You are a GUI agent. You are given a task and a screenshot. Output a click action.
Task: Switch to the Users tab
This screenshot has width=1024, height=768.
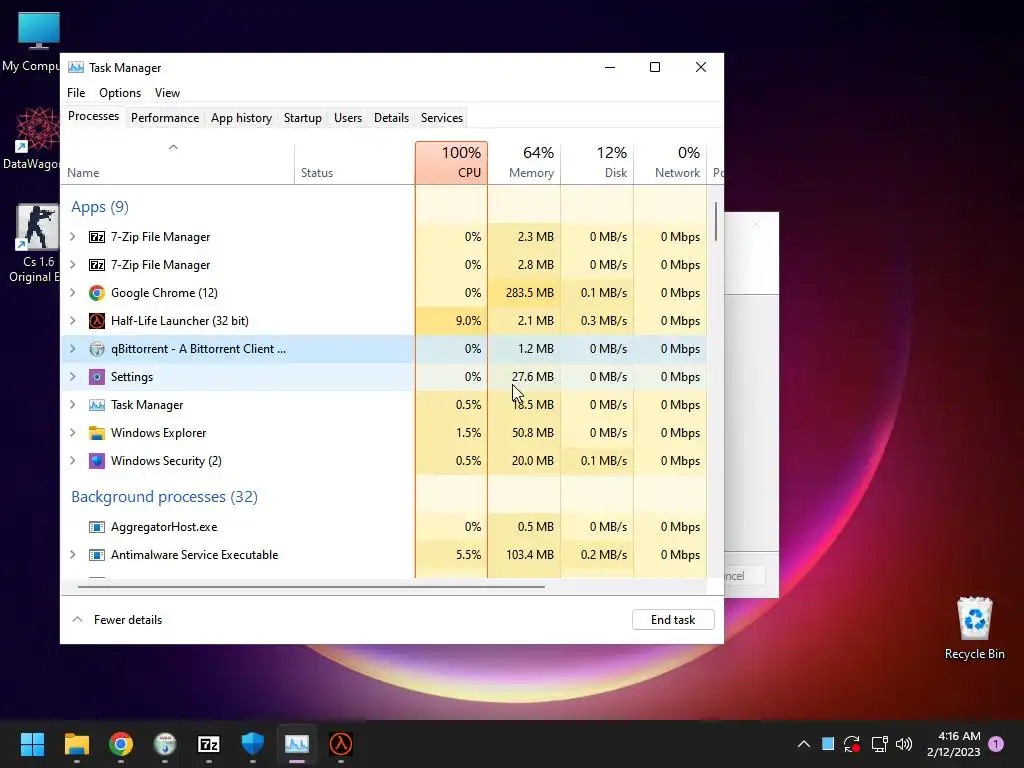(347, 118)
